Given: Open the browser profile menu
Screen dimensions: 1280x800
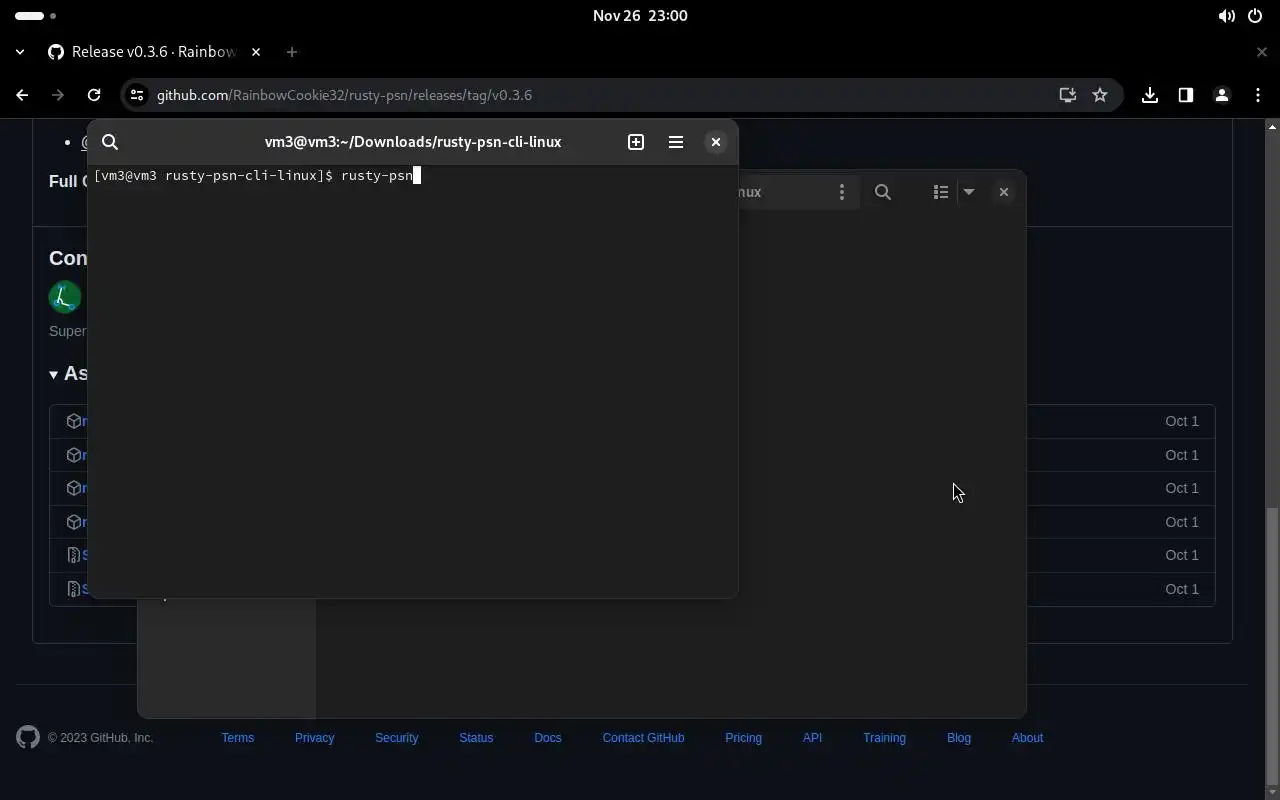Looking at the screenshot, I should click(x=1222, y=95).
